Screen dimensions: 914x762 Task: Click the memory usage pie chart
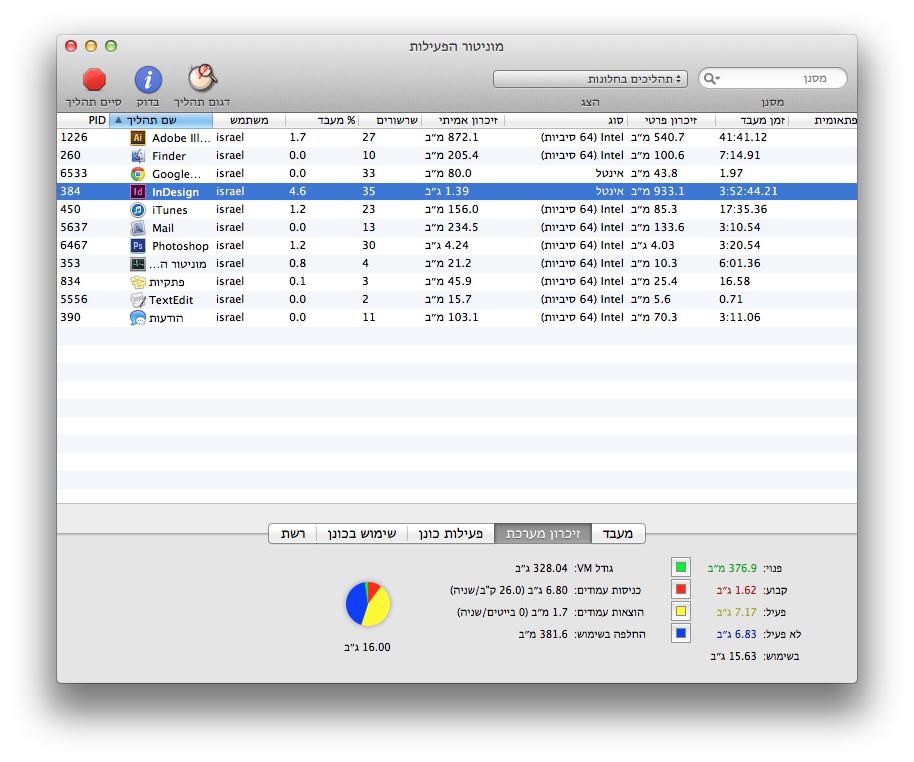point(368,604)
